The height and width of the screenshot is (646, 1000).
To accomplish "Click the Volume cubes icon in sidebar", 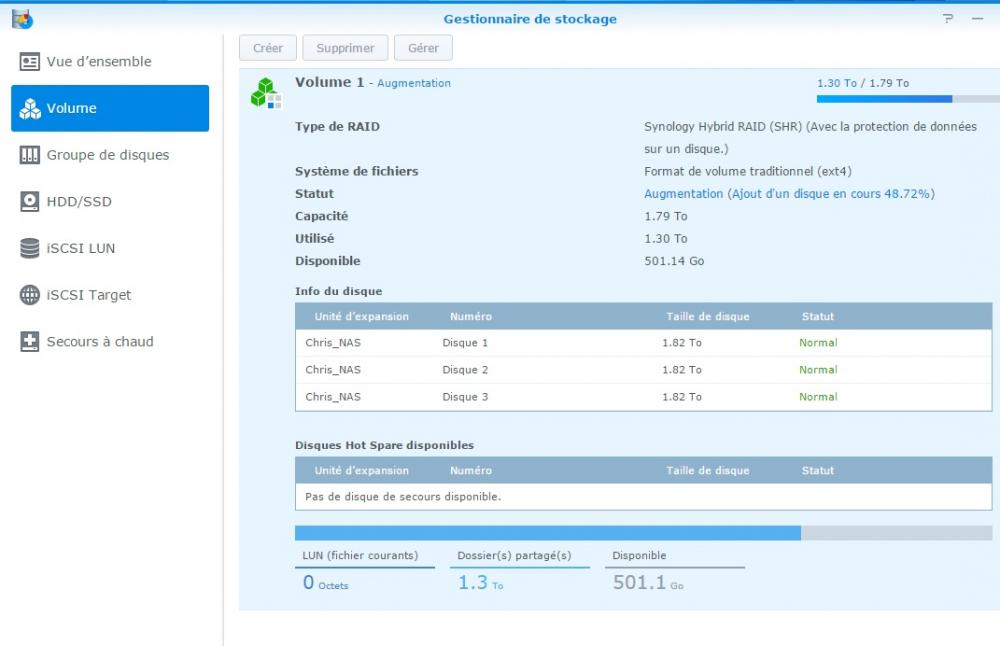I will coord(30,109).
